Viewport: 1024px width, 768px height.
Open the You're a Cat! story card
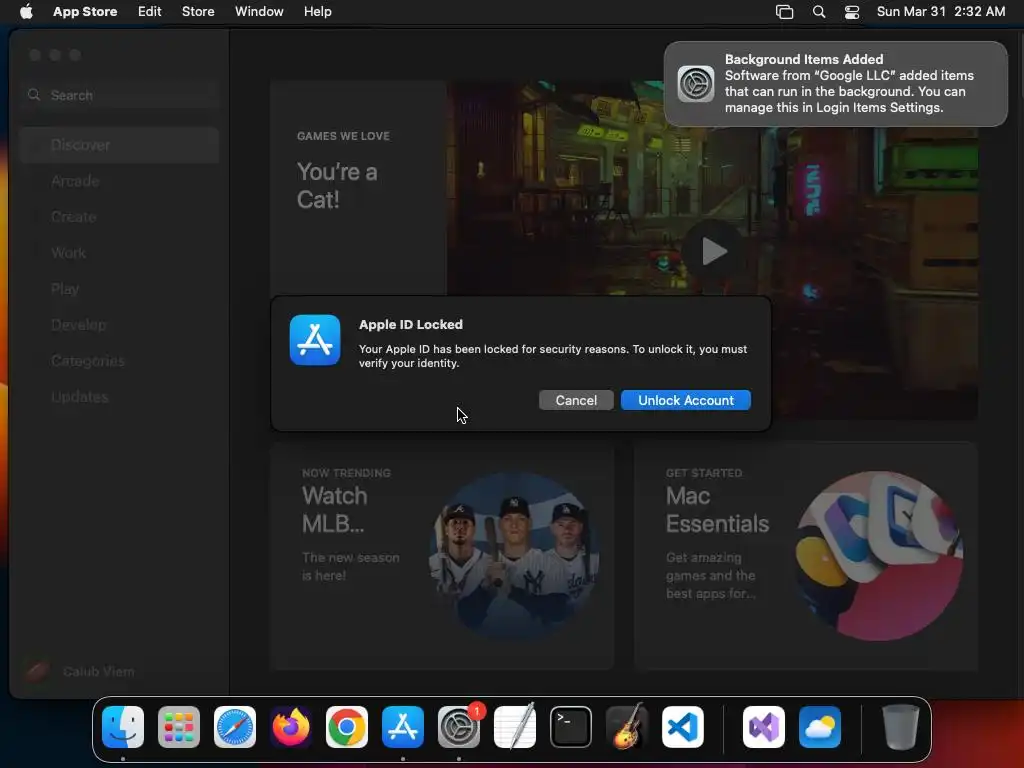tap(358, 187)
